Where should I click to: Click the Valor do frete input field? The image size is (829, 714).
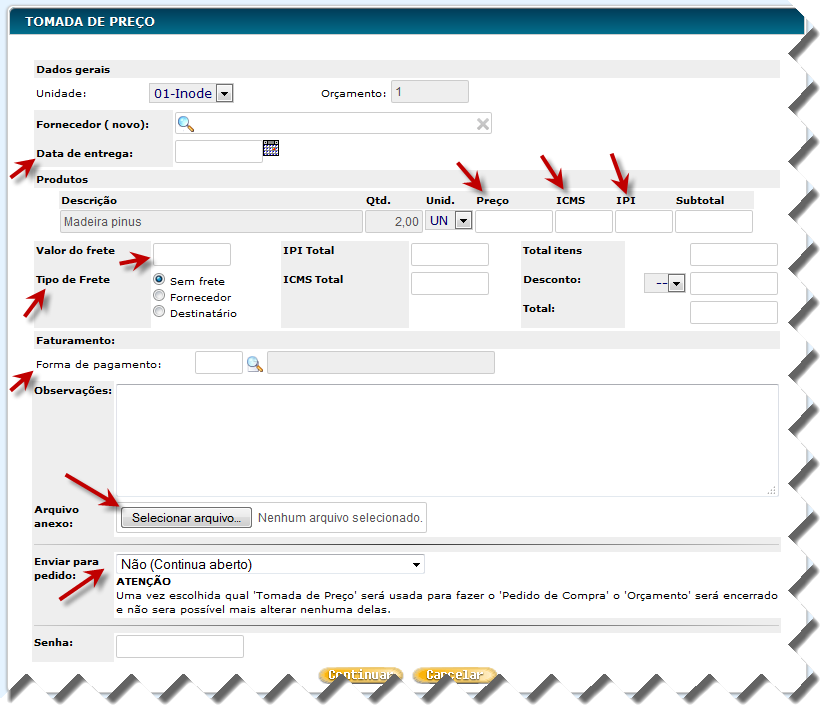192,254
